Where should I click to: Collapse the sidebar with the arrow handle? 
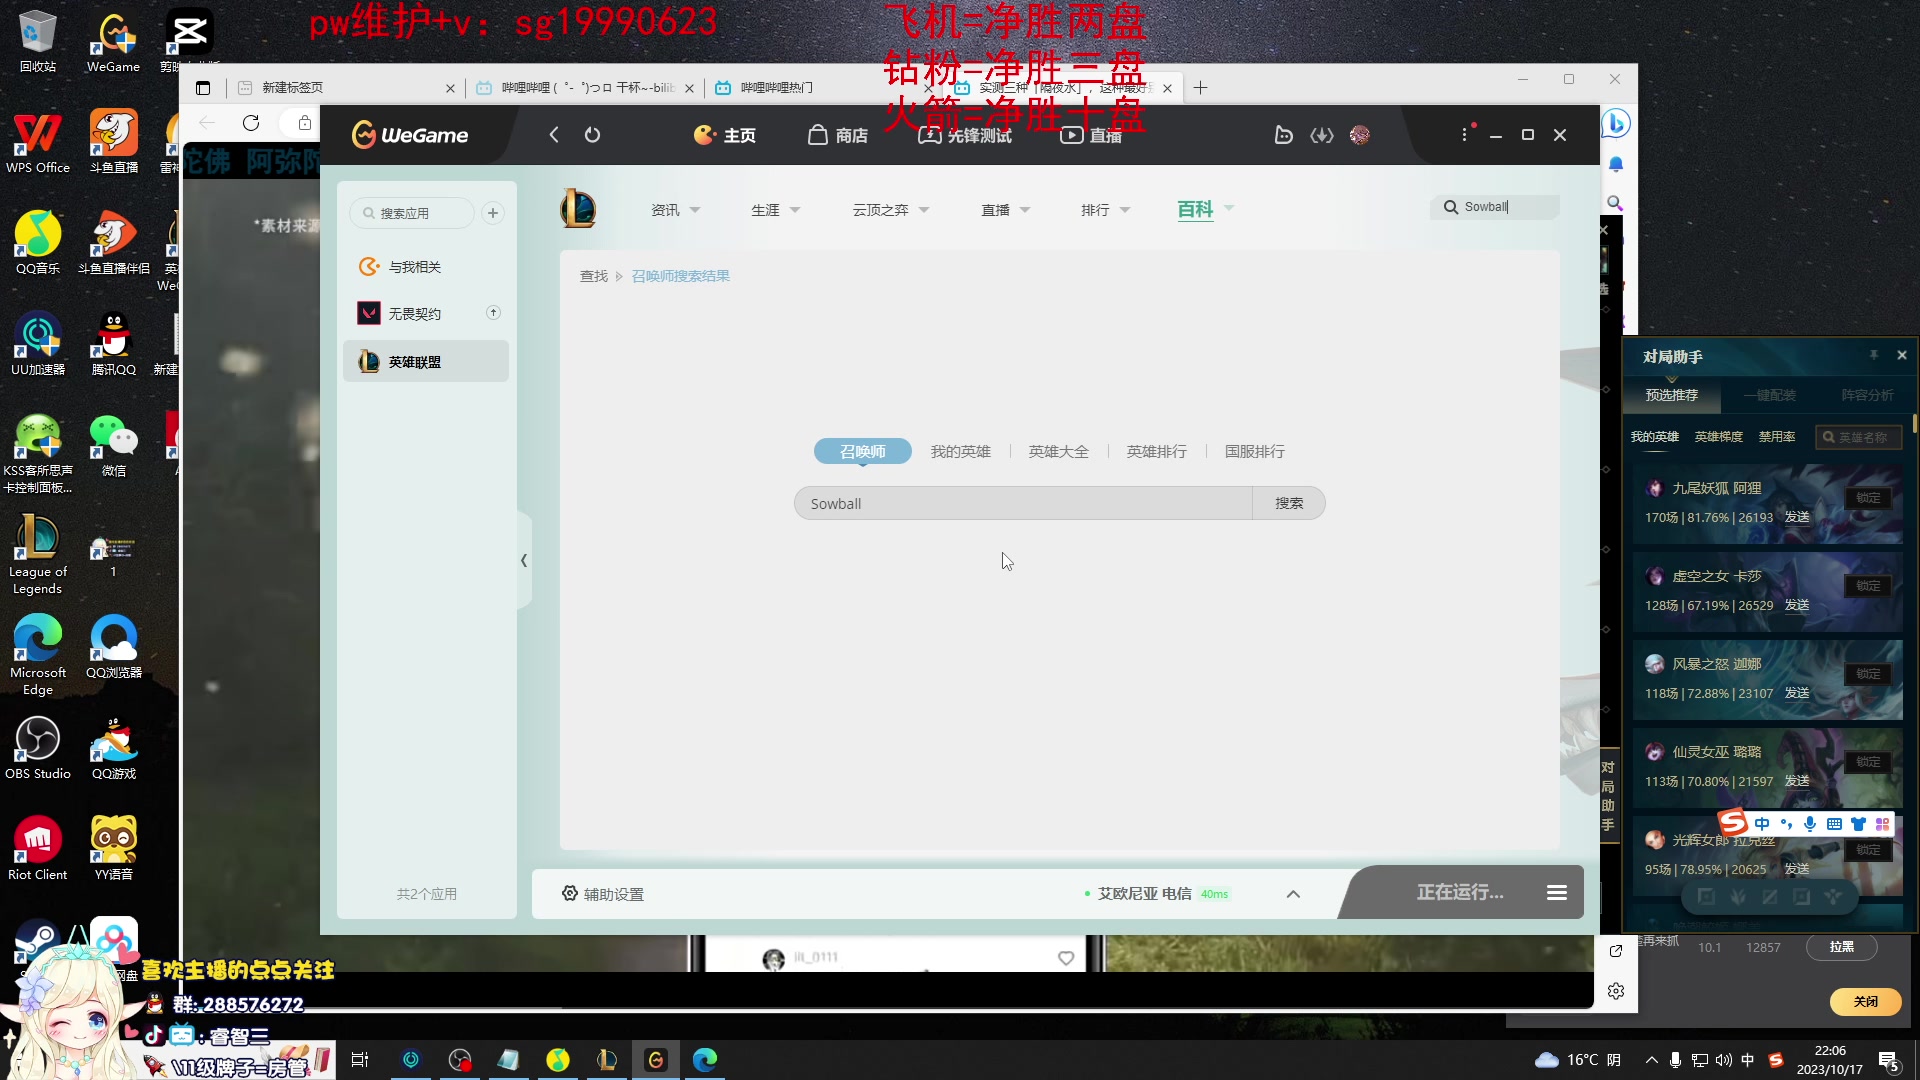pyautogui.click(x=523, y=561)
